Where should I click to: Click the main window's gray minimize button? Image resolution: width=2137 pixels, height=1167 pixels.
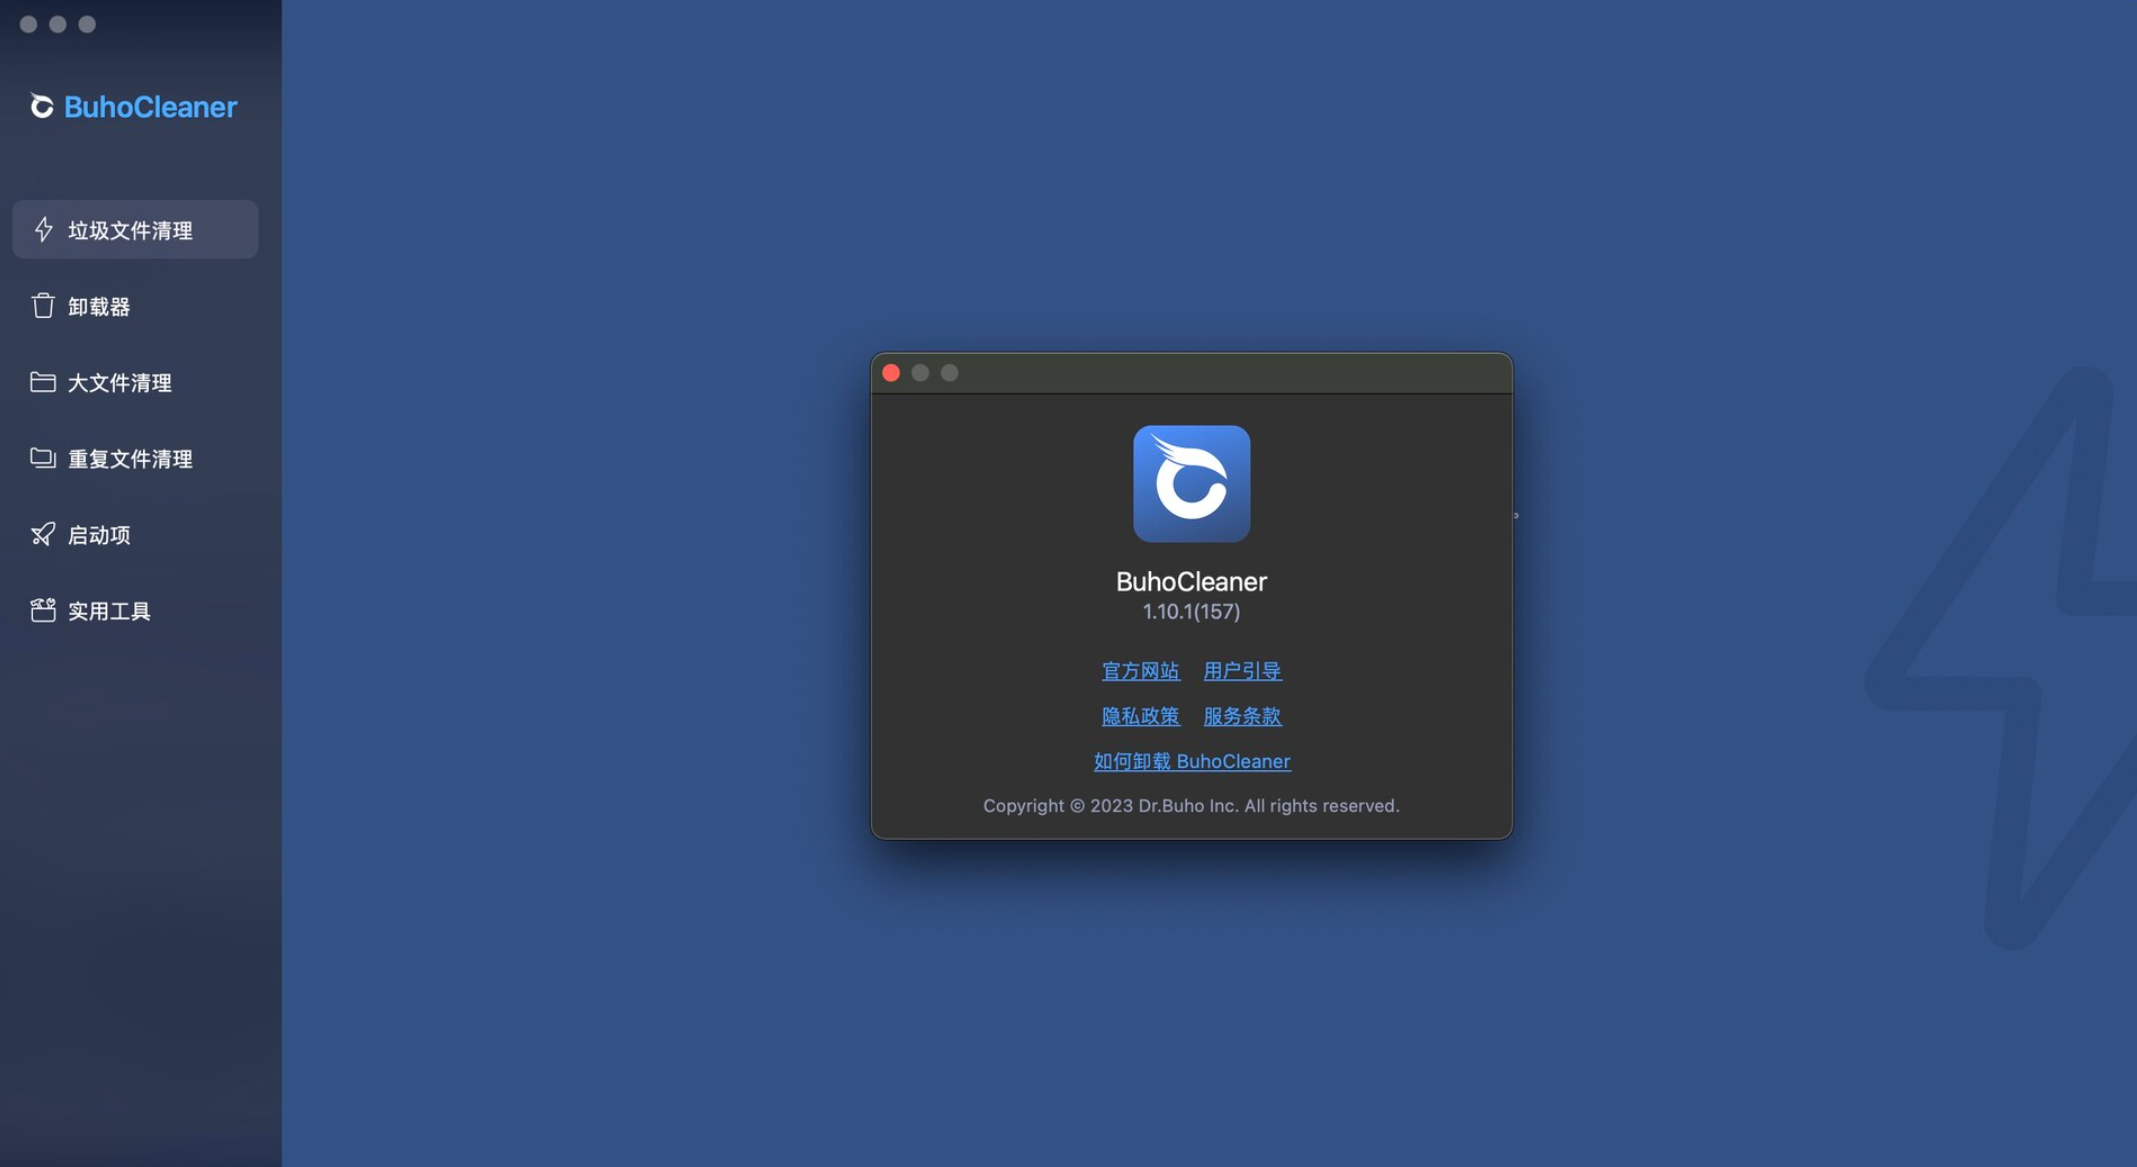(x=58, y=24)
